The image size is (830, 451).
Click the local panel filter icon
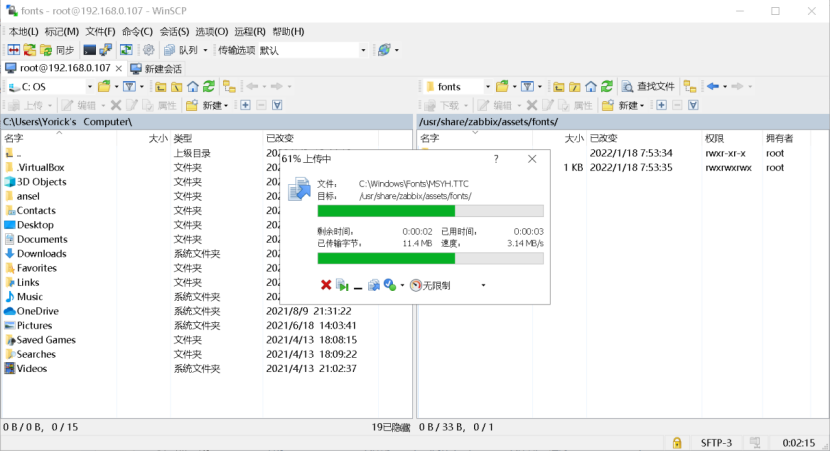click(129, 86)
